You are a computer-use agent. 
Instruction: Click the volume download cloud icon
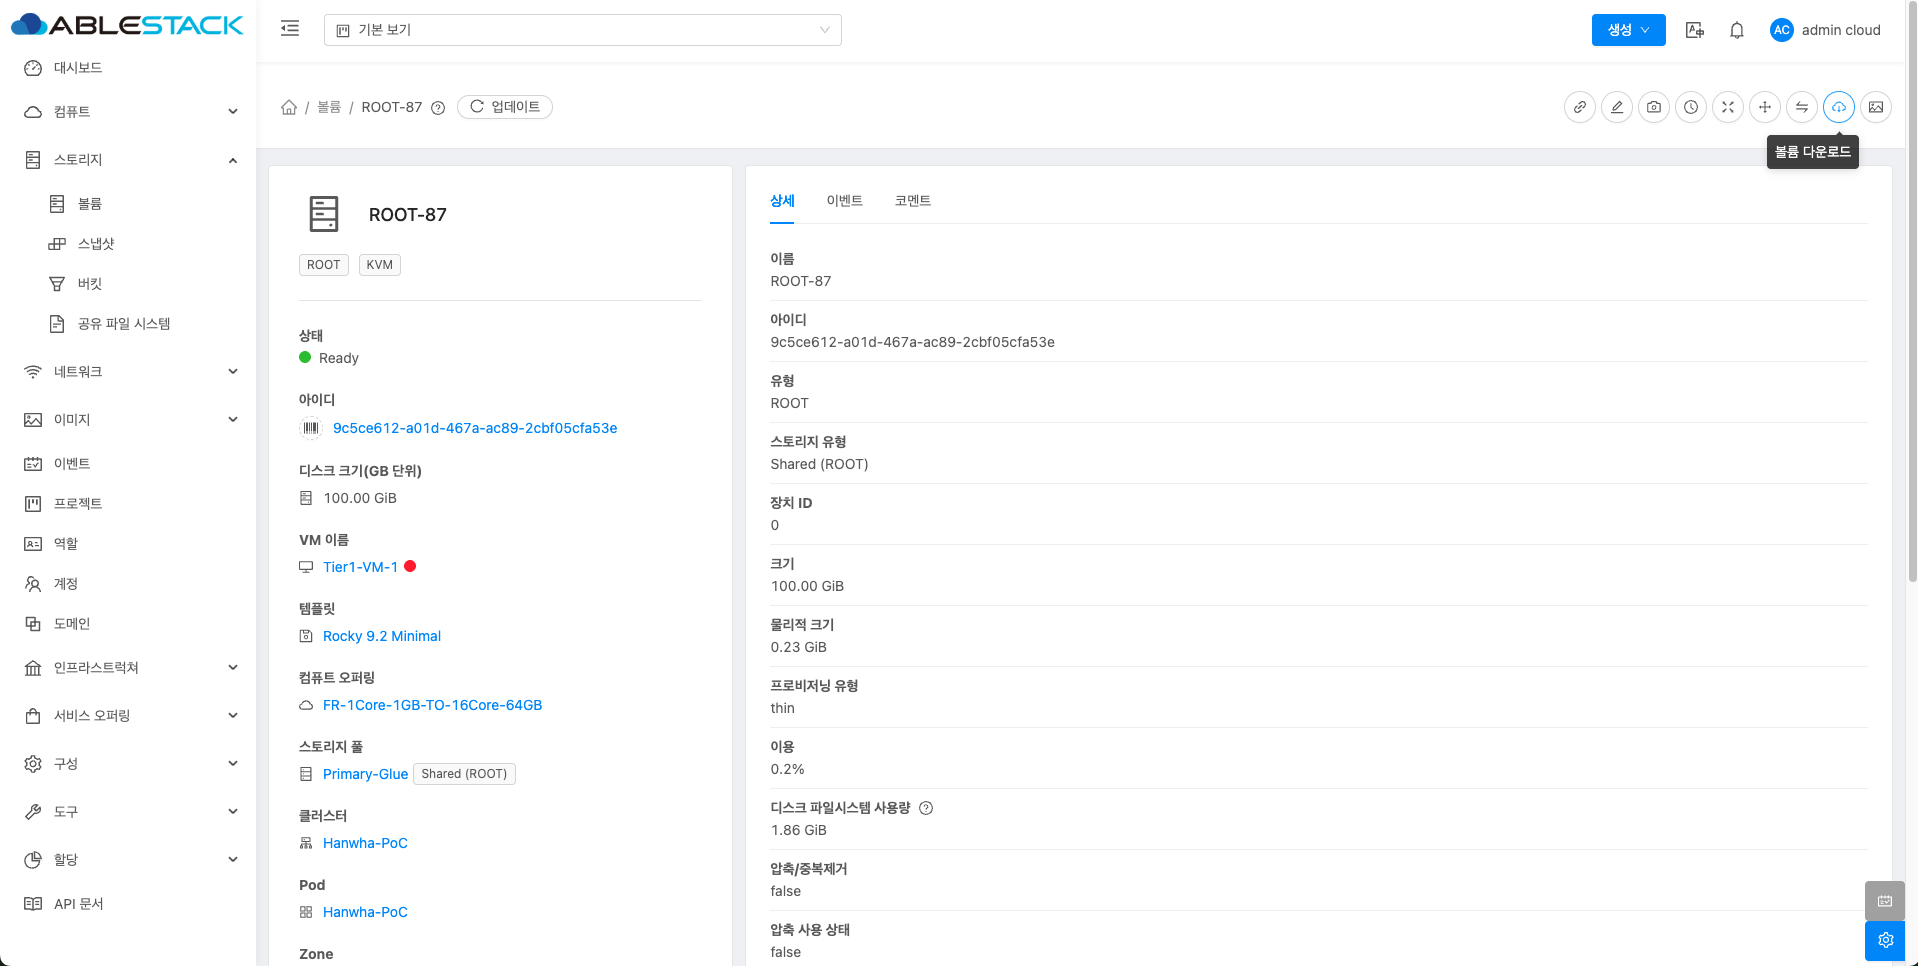point(1838,107)
